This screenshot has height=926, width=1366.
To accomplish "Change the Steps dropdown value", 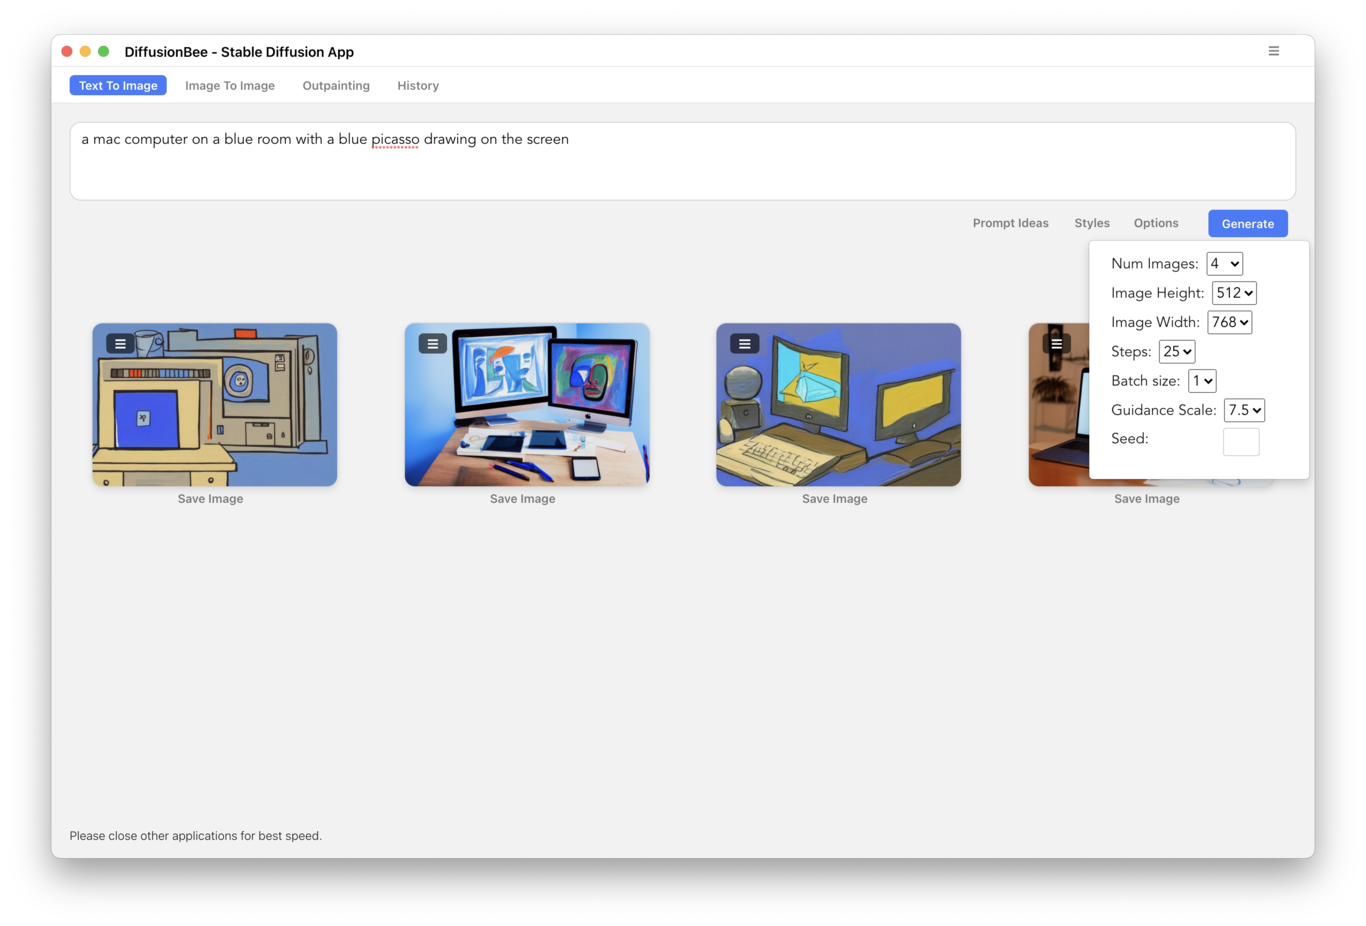I will (x=1177, y=351).
